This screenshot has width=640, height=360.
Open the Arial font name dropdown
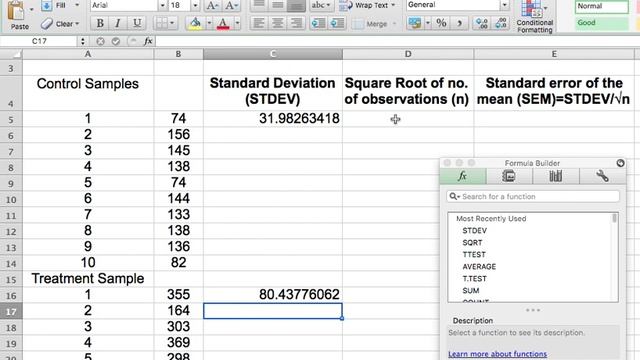162,5
